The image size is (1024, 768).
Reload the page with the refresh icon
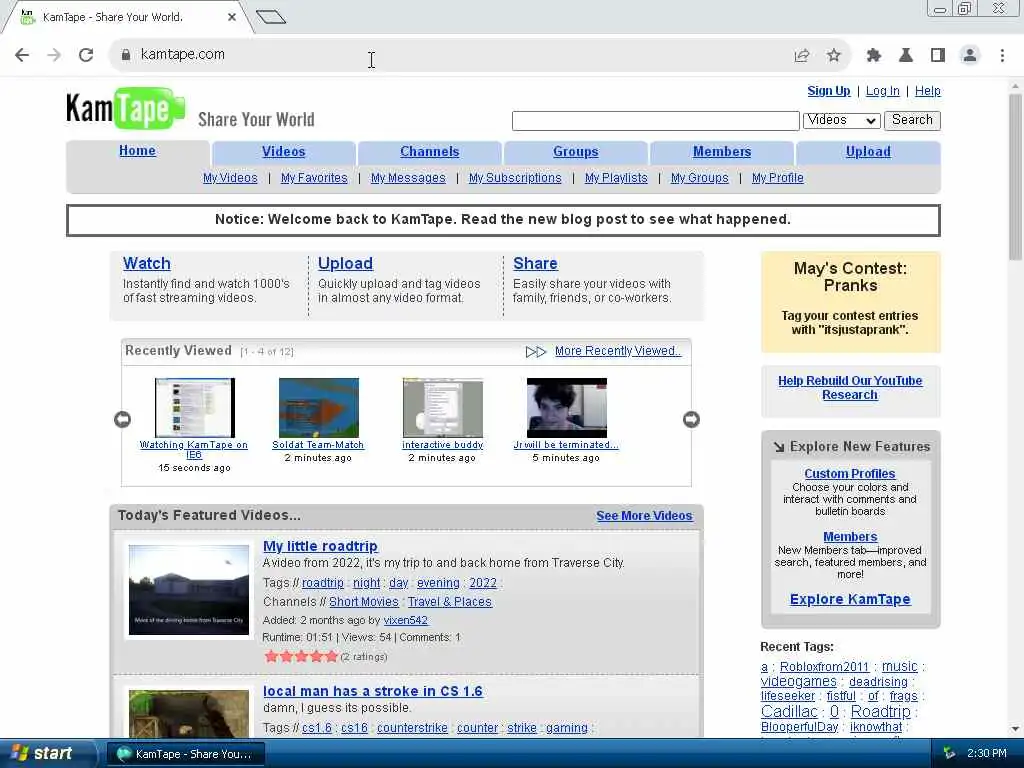point(86,55)
